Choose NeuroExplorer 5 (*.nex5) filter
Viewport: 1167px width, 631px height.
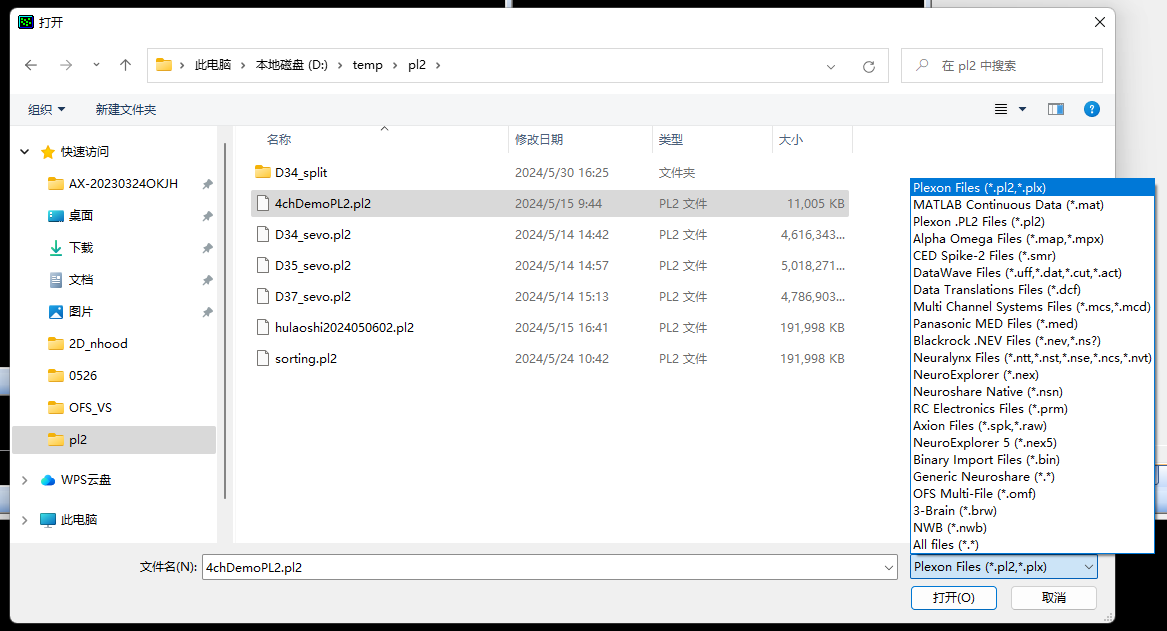(x=1032, y=443)
